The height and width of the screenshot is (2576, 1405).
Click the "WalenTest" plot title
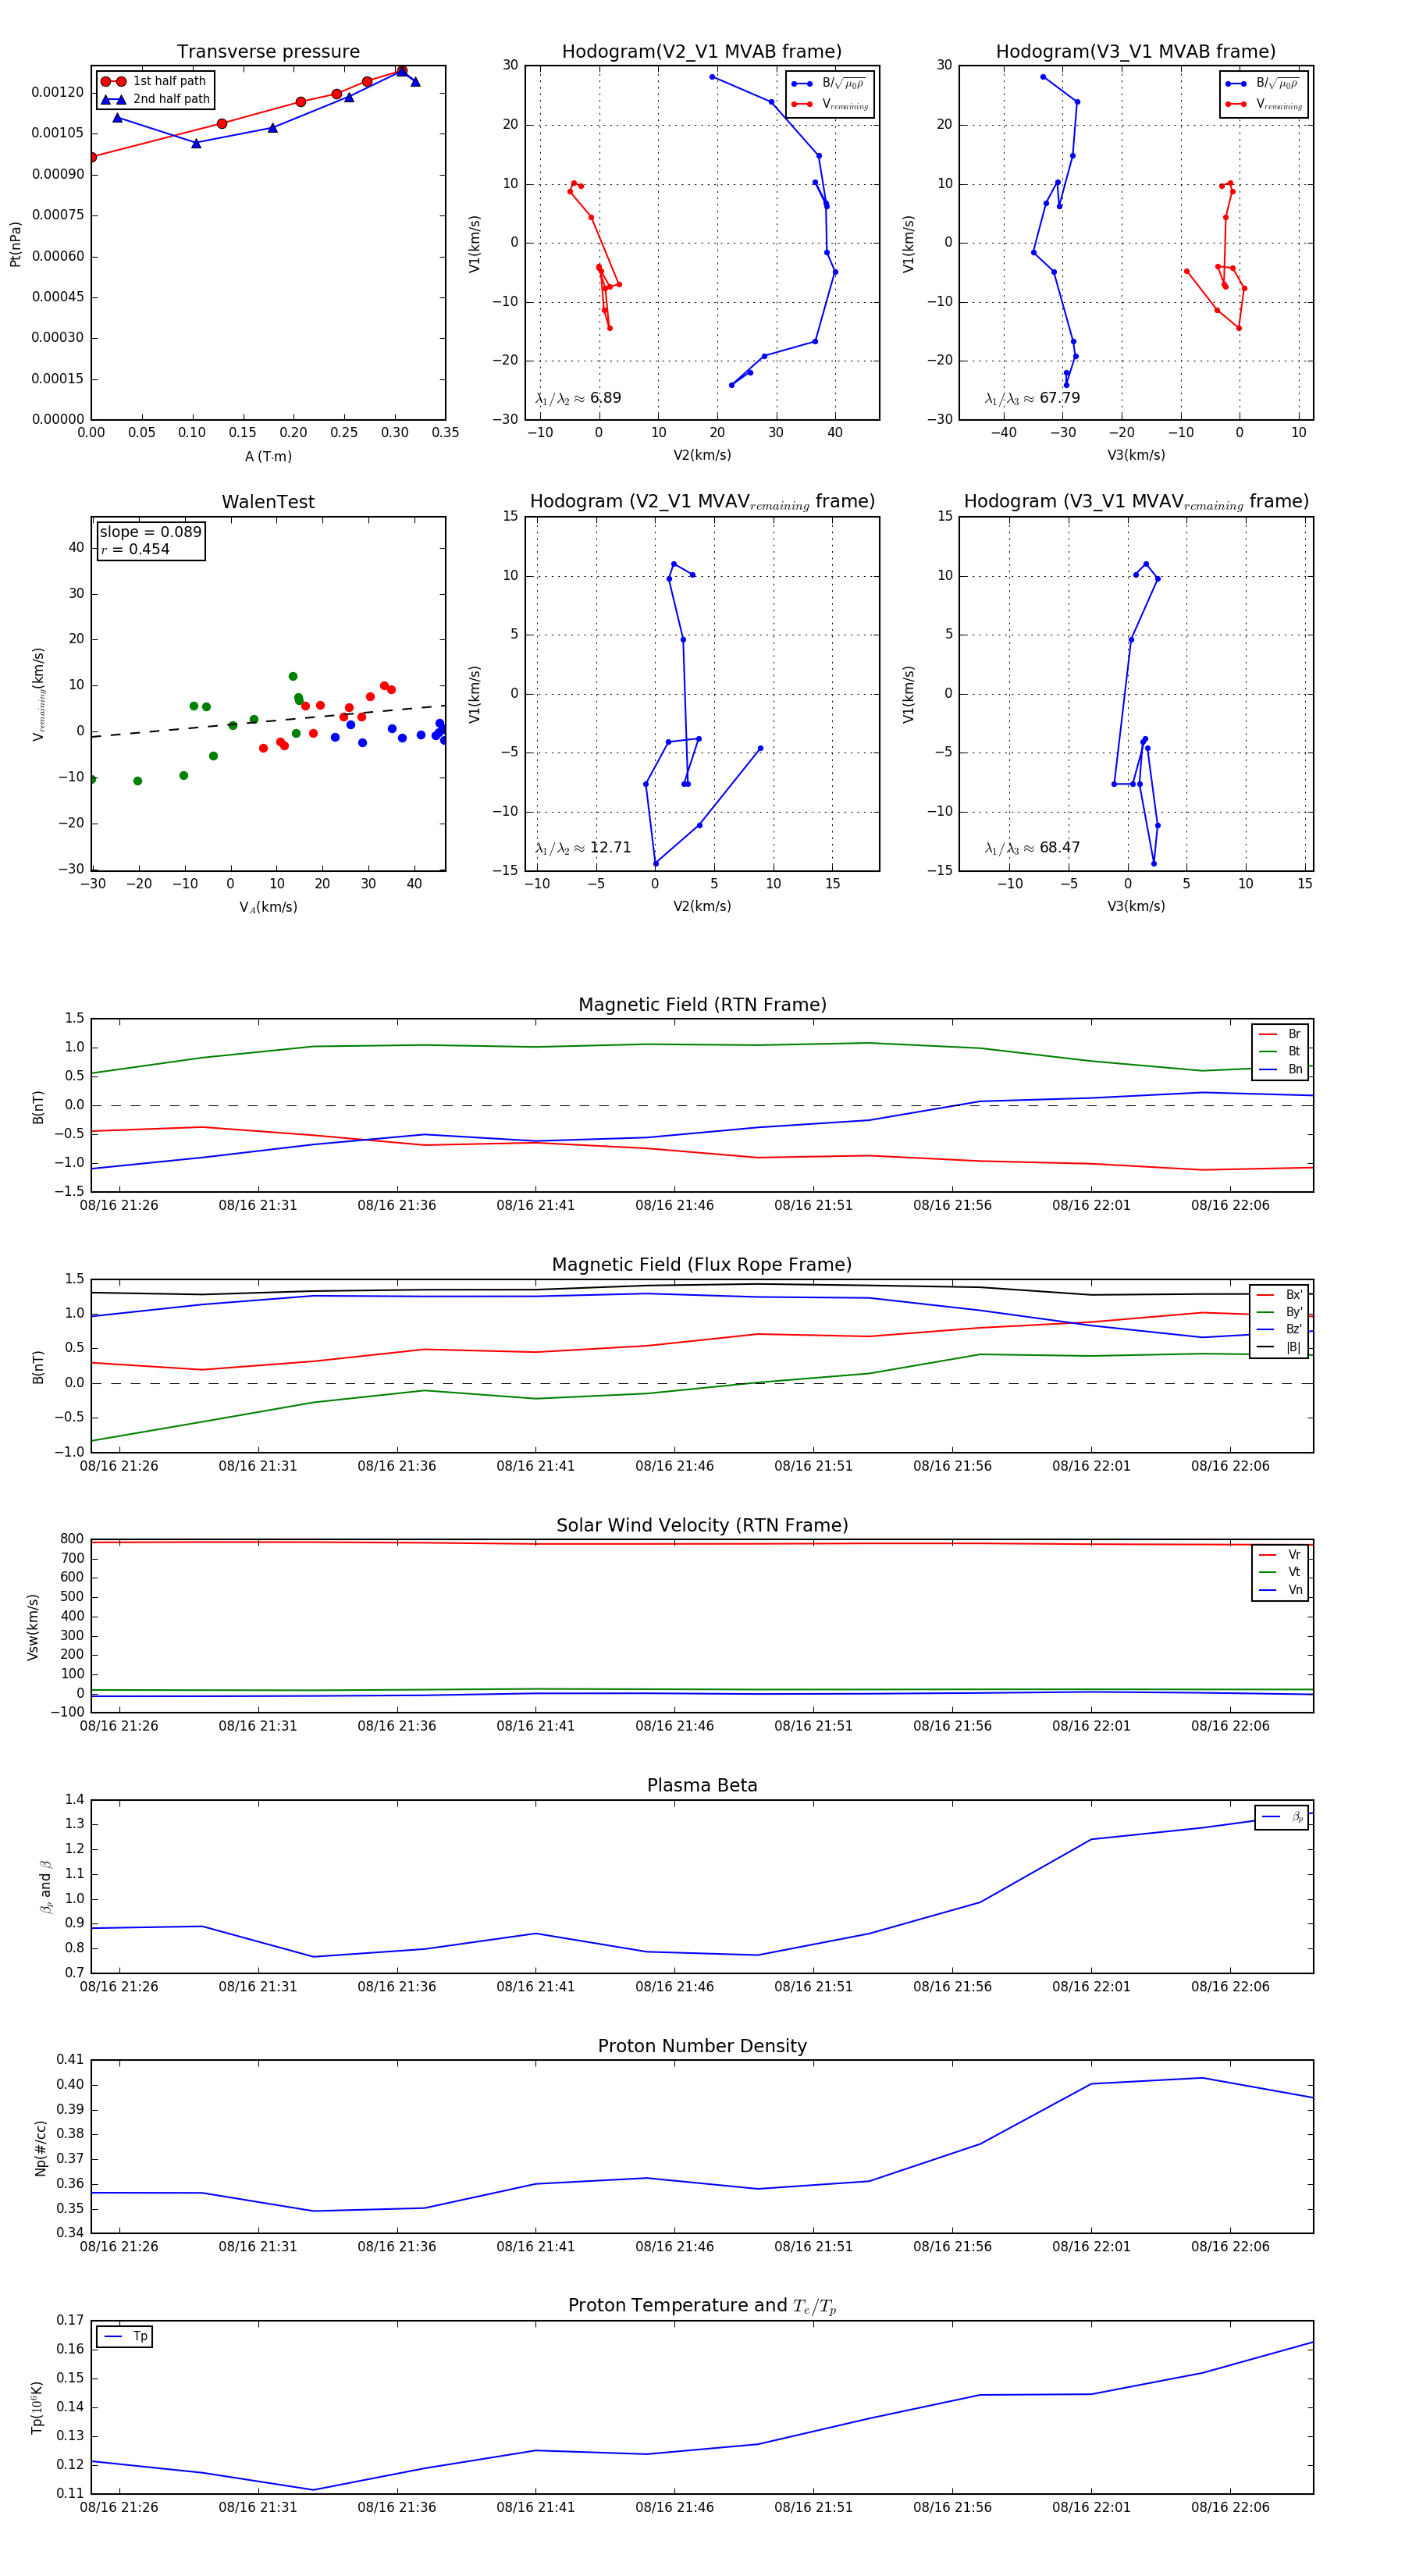coord(268,502)
